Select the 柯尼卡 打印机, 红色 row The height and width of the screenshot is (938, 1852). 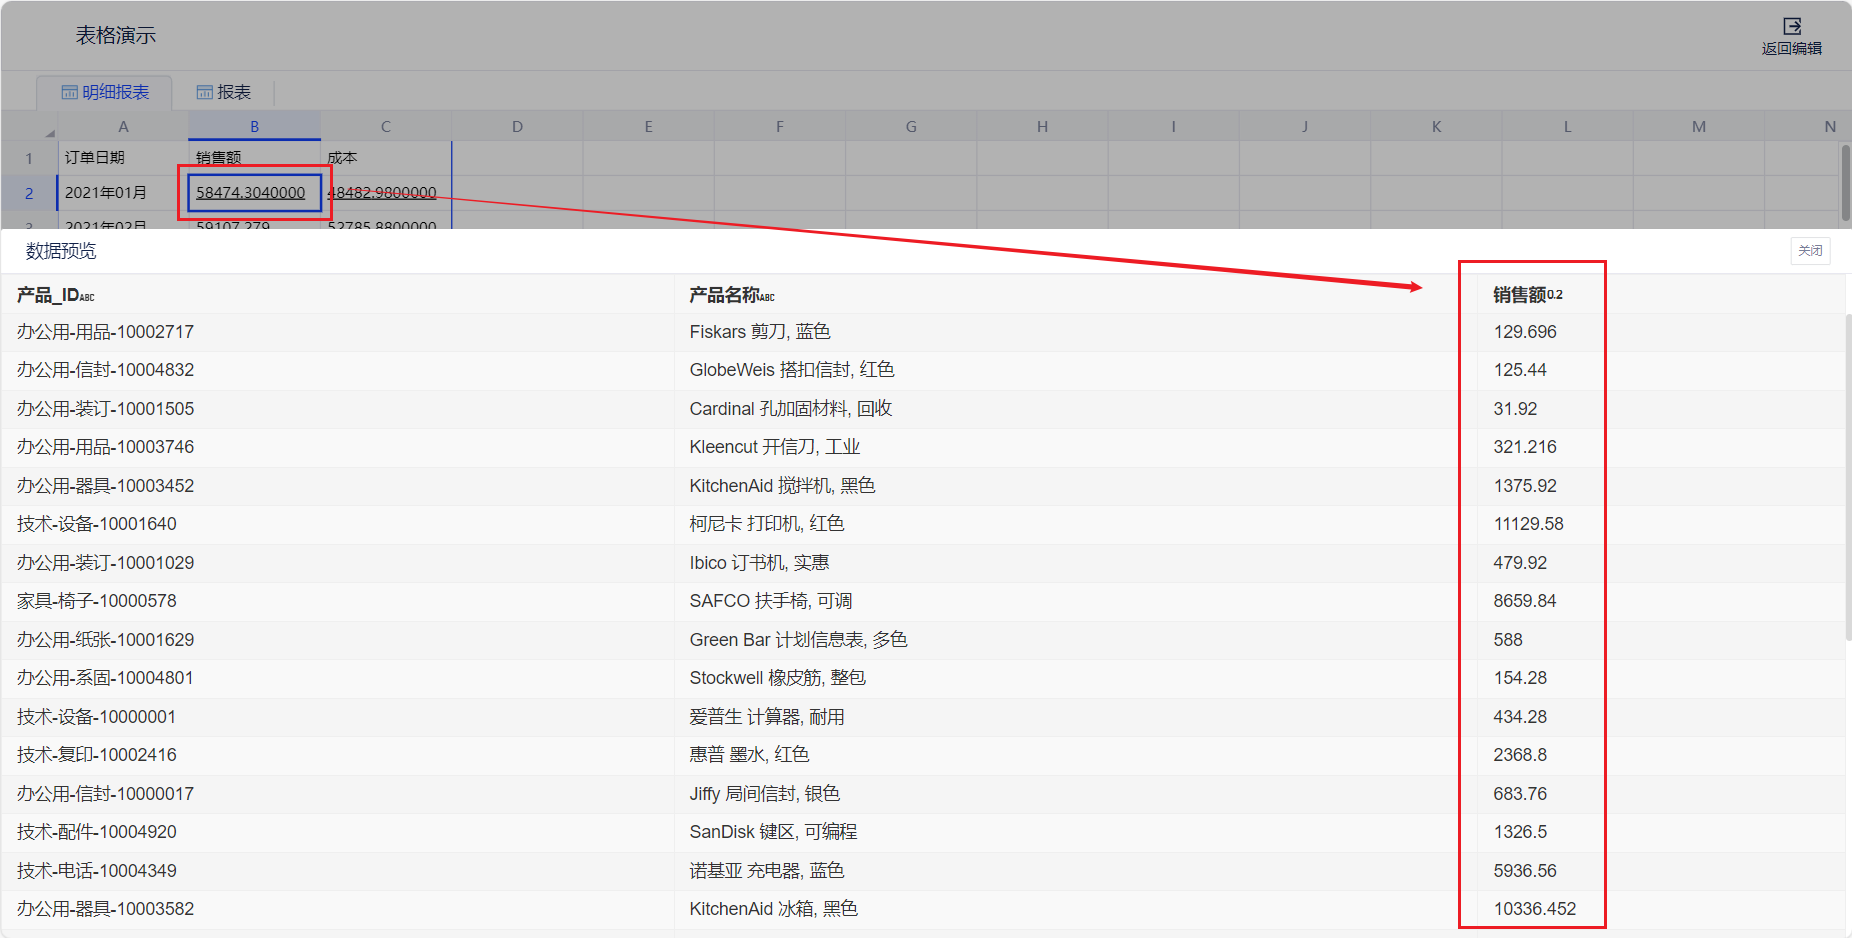(x=766, y=524)
